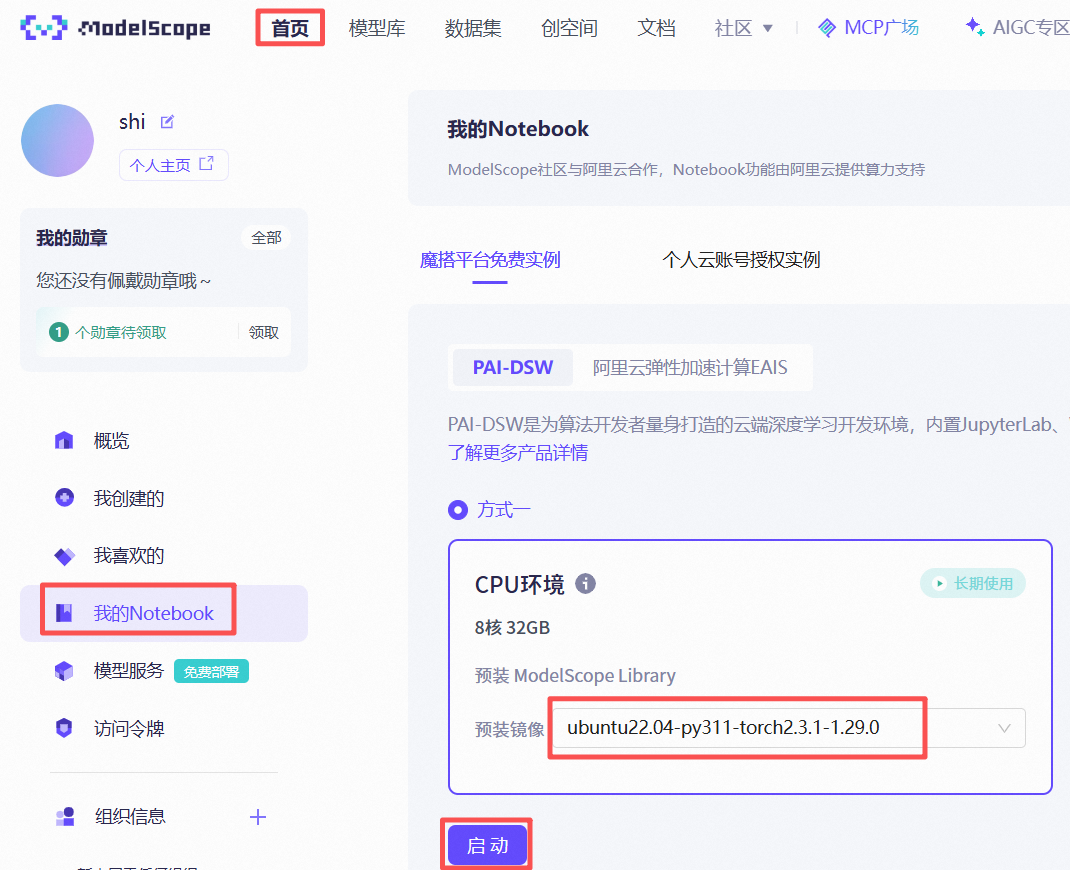The height and width of the screenshot is (870, 1070).
Task: Start the notebook with 启动 button
Action: click(x=487, y=845)
